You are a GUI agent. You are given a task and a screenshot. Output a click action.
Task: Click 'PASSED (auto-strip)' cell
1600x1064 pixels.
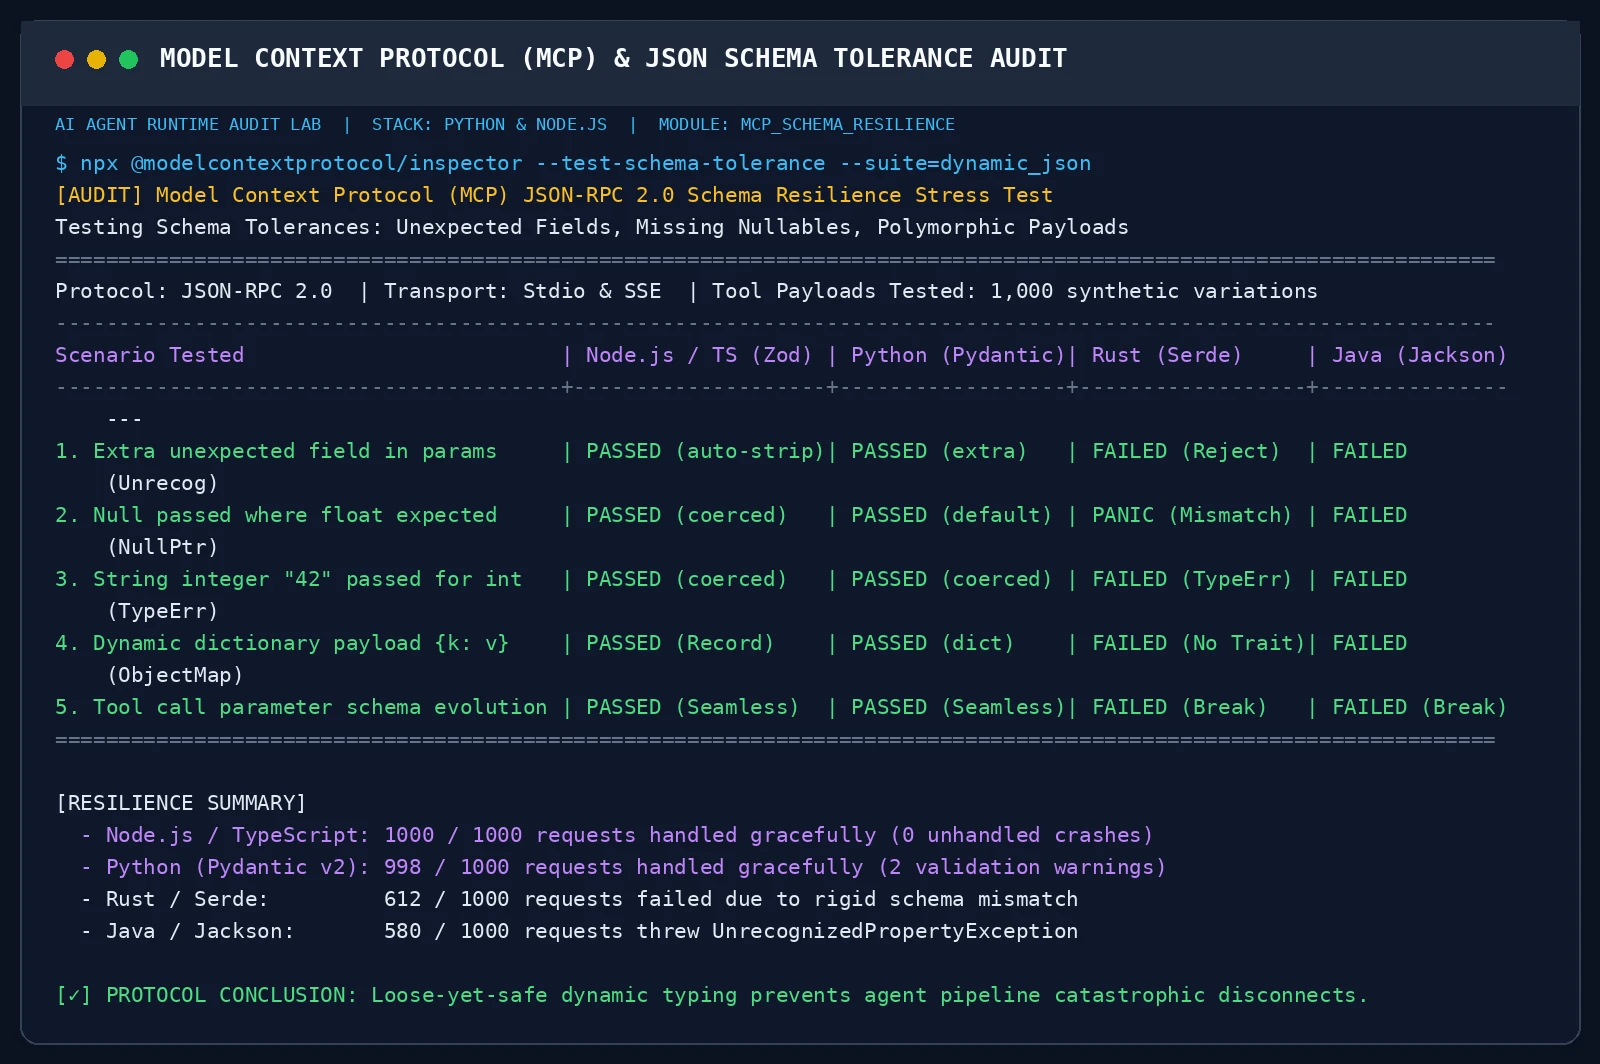[705, 451]
